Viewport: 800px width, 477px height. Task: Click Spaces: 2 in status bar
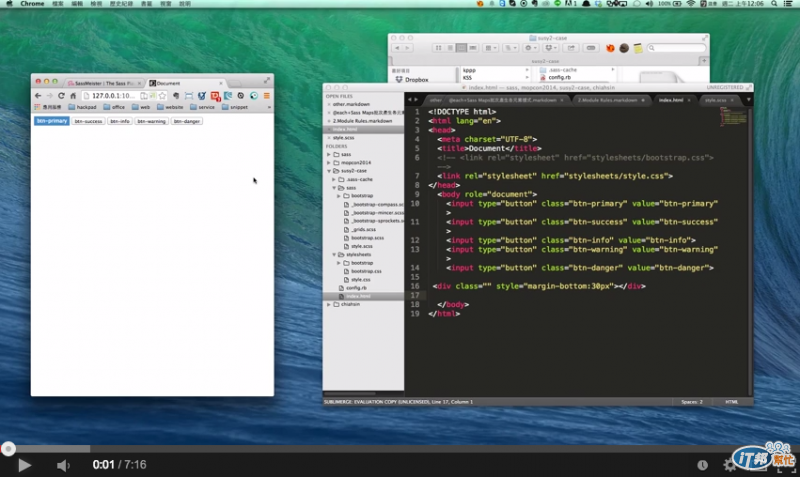coord(691,402)
